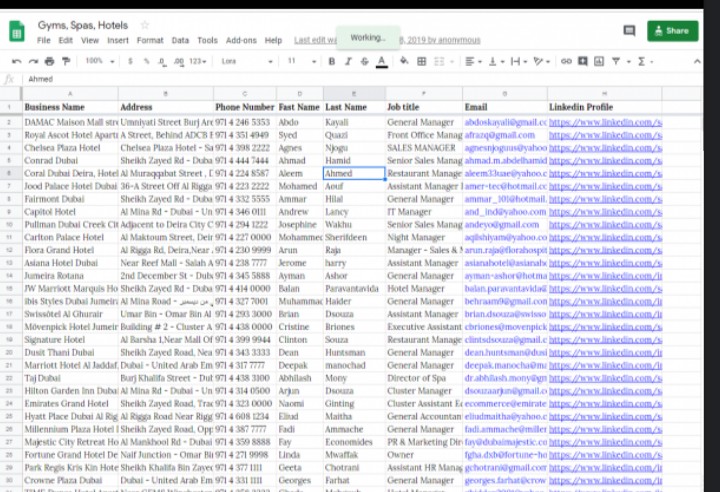
Task: Open the Format menu
Action: point(150,40)
